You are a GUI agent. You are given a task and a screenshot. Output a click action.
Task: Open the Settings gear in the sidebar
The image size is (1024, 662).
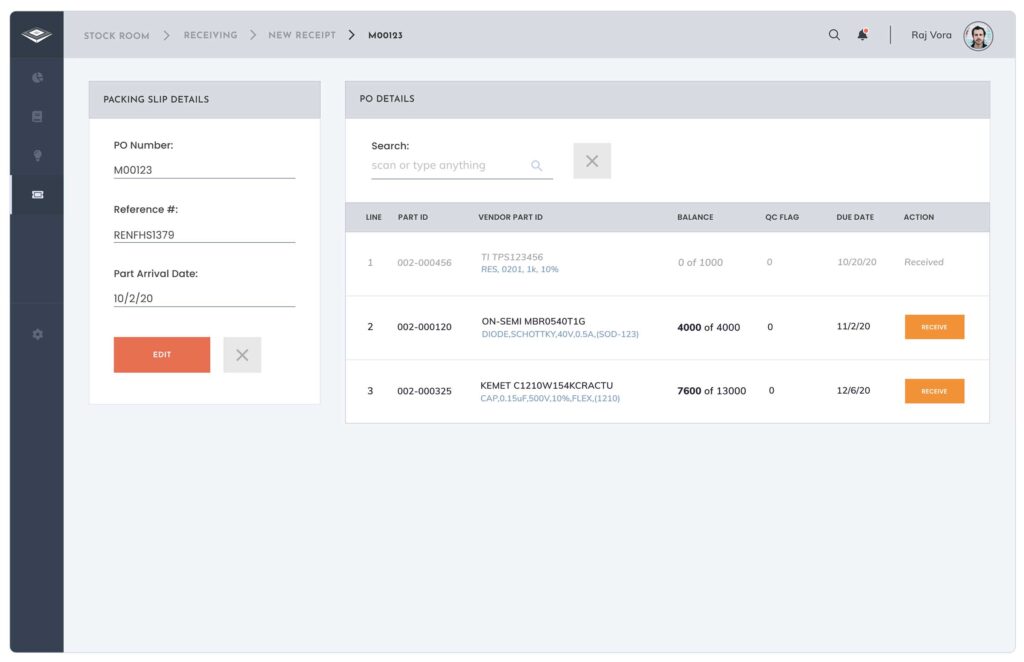pyautogui.click(x=36, y=334)
